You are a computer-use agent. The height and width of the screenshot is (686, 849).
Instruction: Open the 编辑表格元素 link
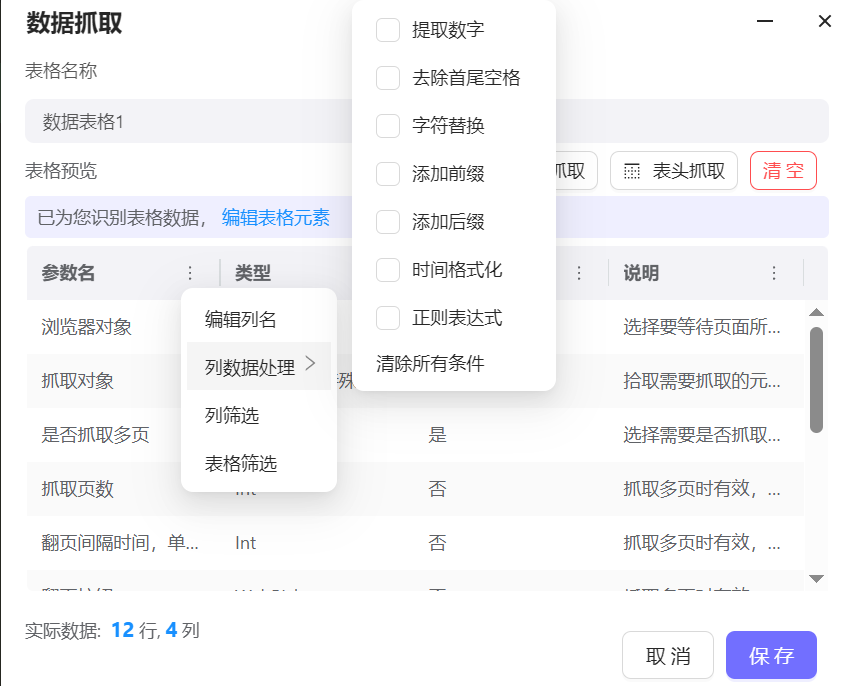coord(276,217)
